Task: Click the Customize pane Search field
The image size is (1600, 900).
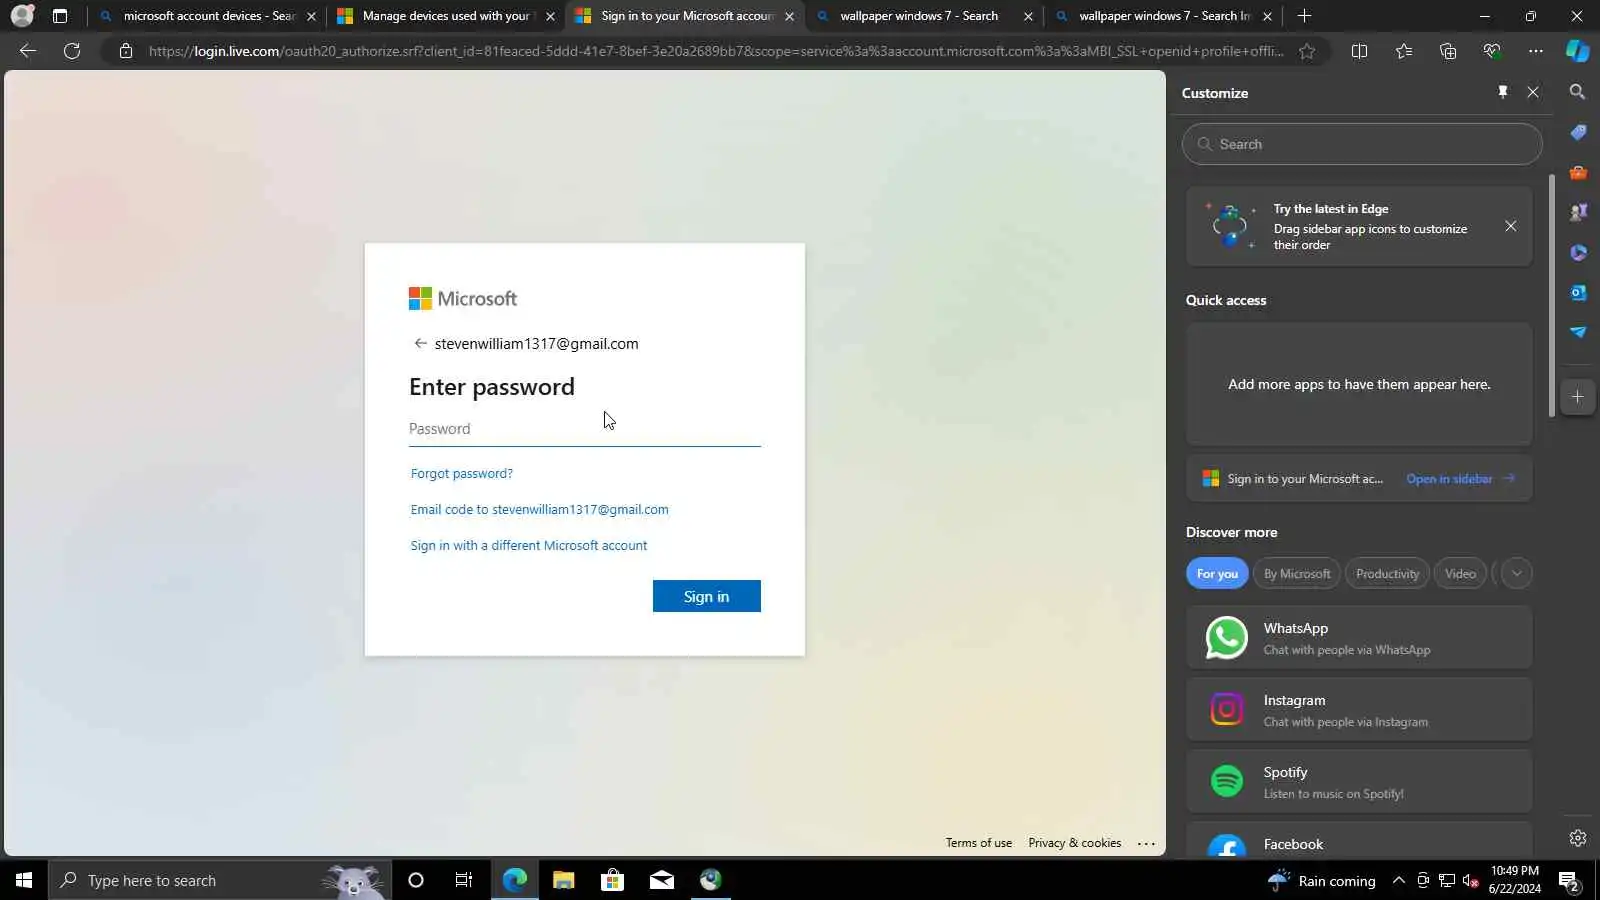Action: pos(1362,144)
